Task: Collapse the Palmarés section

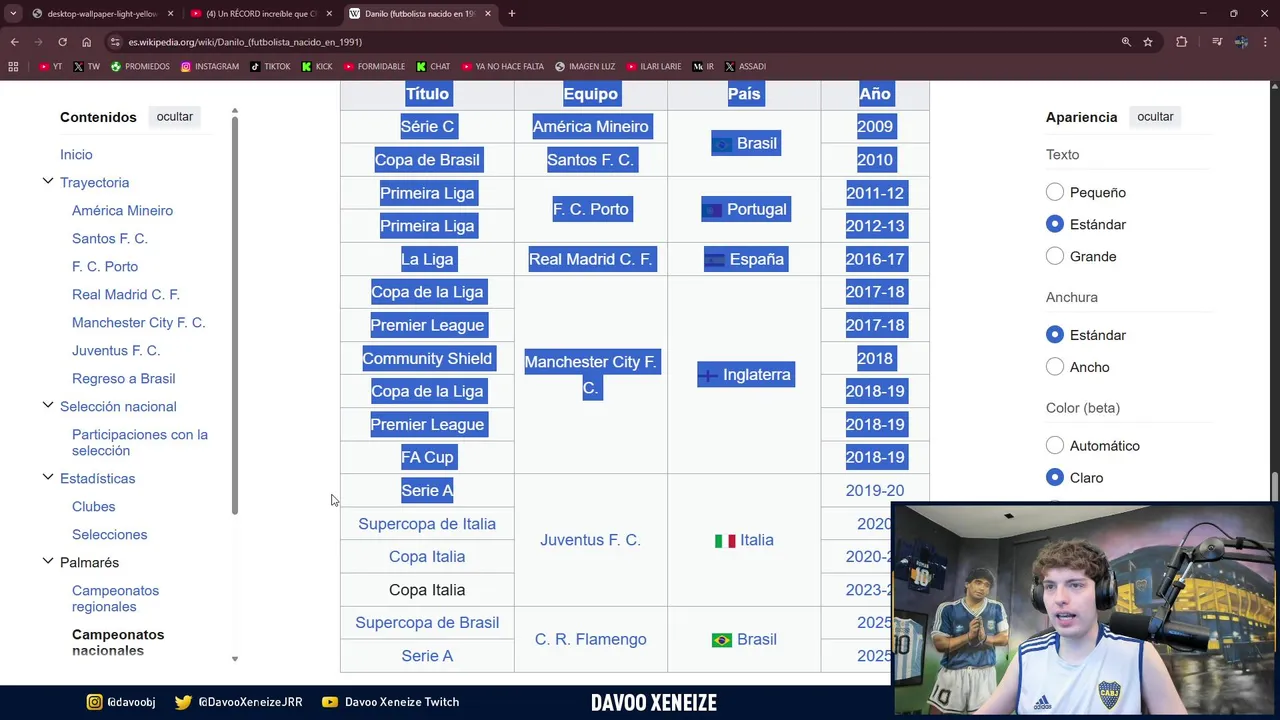Action: pyautogui.click(x=47, y=561)
